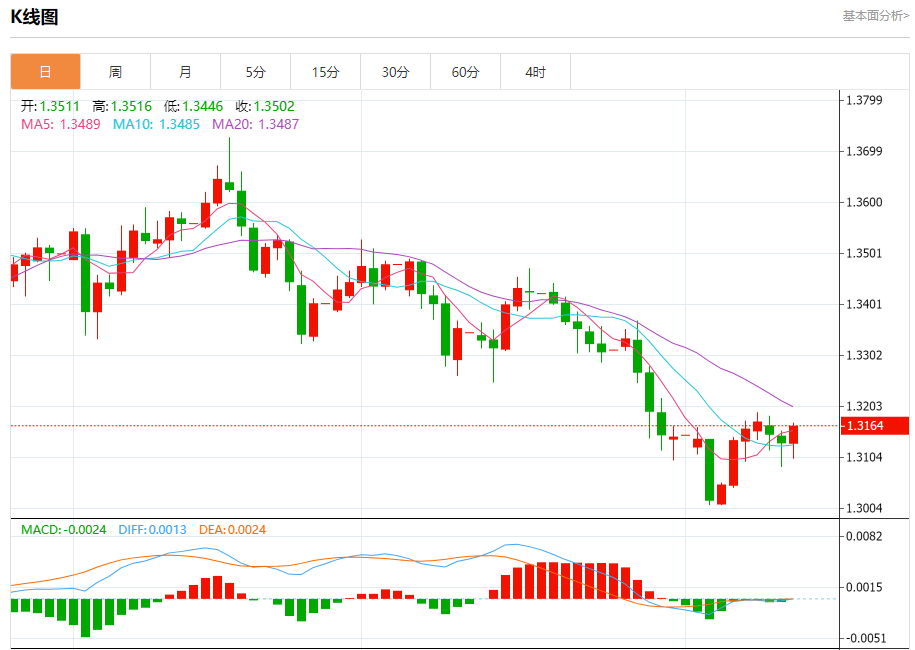Click the MA5: 1.3489 label

click(x=61, y=124)
